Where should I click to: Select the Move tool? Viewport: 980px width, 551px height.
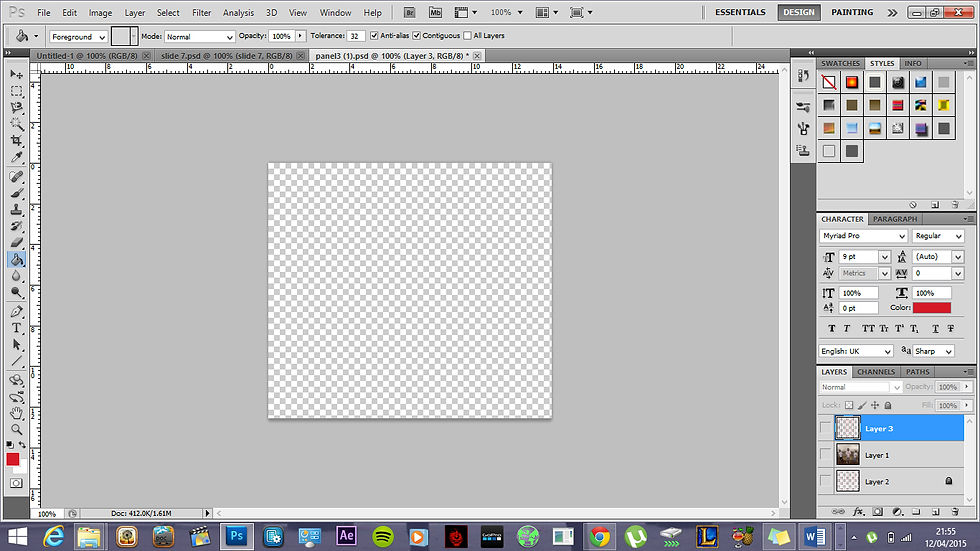click(16, 74)
